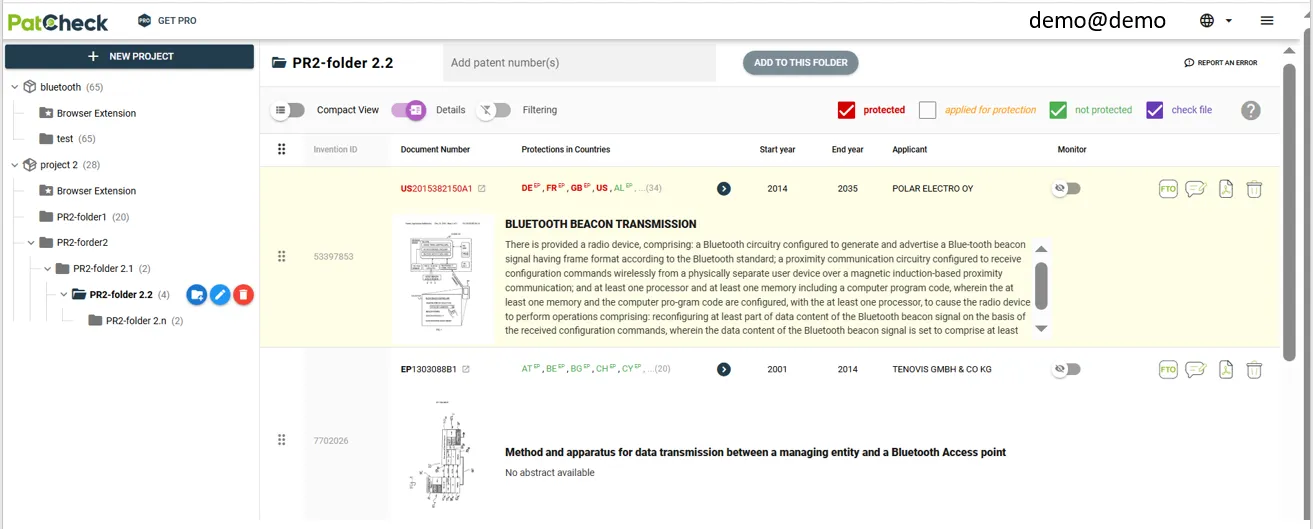The height and width of the screenshot is (529, 1313).
Task: Click the Add patent number(s) field
Action: pos(579,63)
